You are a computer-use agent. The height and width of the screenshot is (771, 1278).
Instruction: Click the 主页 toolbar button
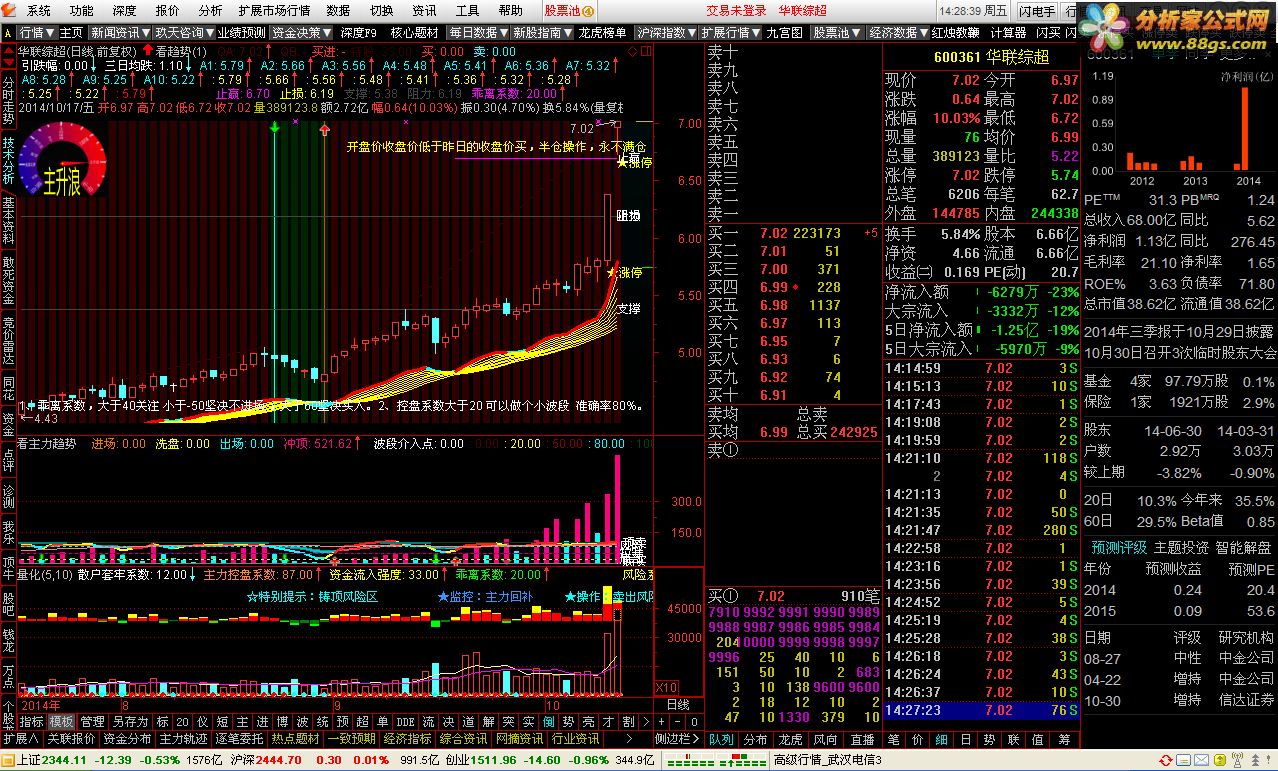[71, 32]
